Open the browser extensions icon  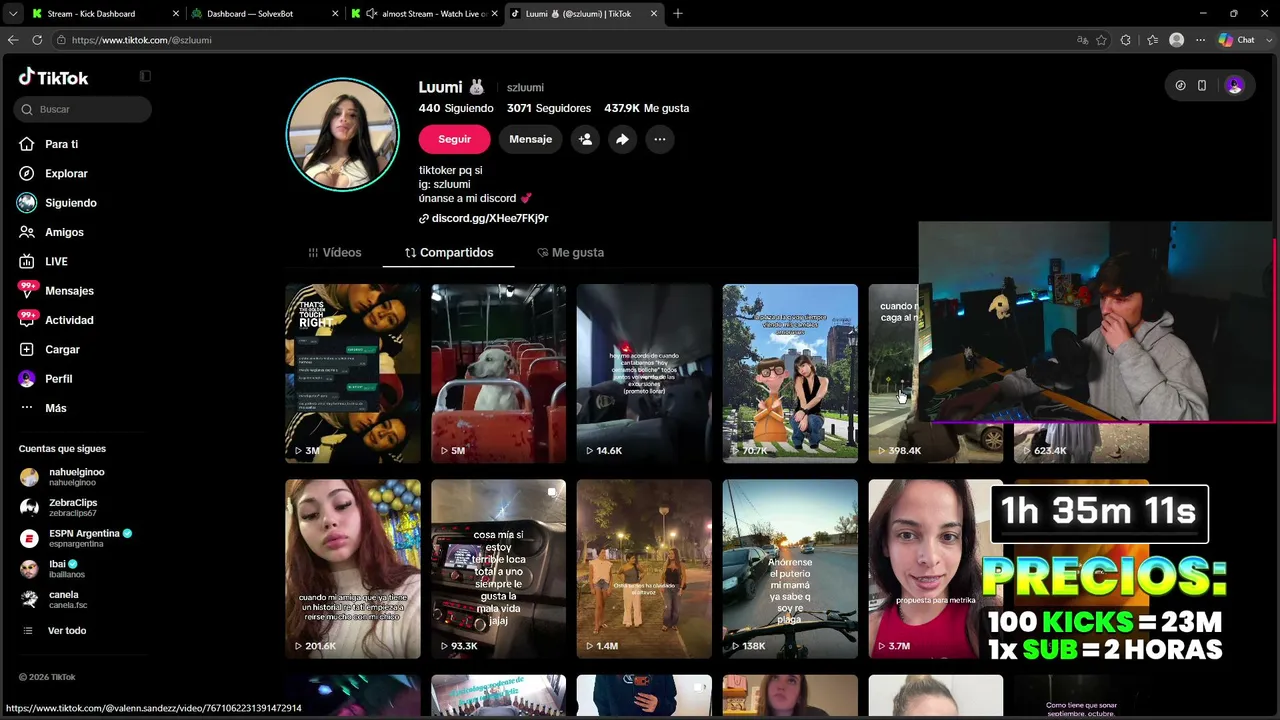click(x=1126, y=40)
